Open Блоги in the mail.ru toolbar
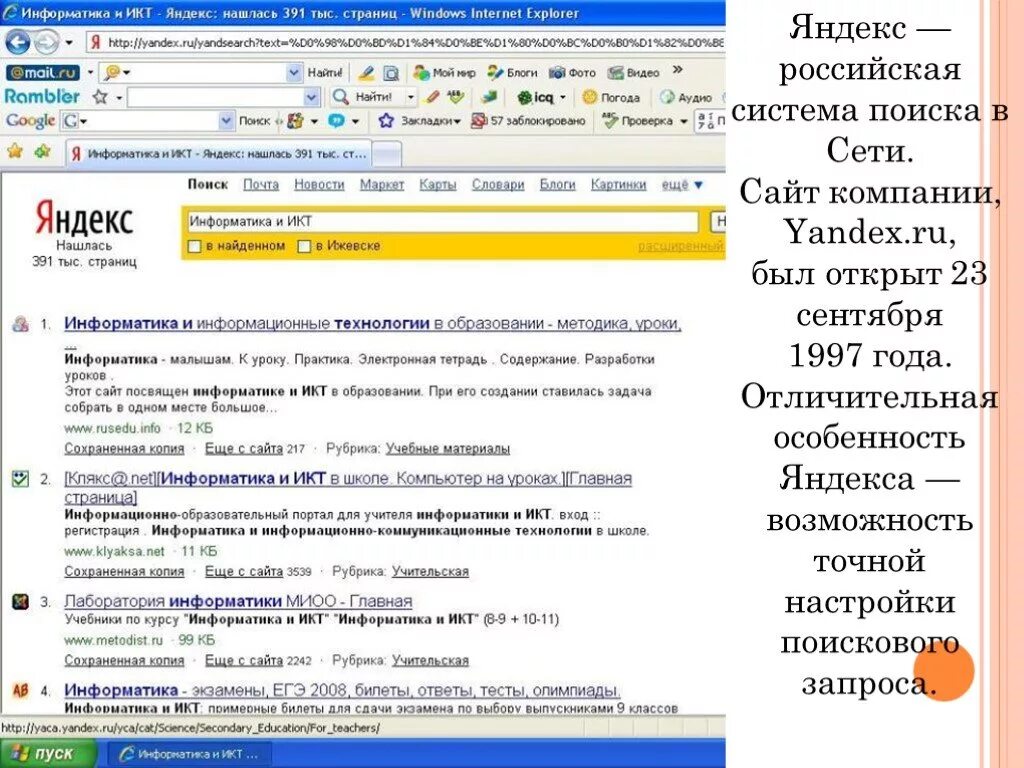 click(513, 72)
